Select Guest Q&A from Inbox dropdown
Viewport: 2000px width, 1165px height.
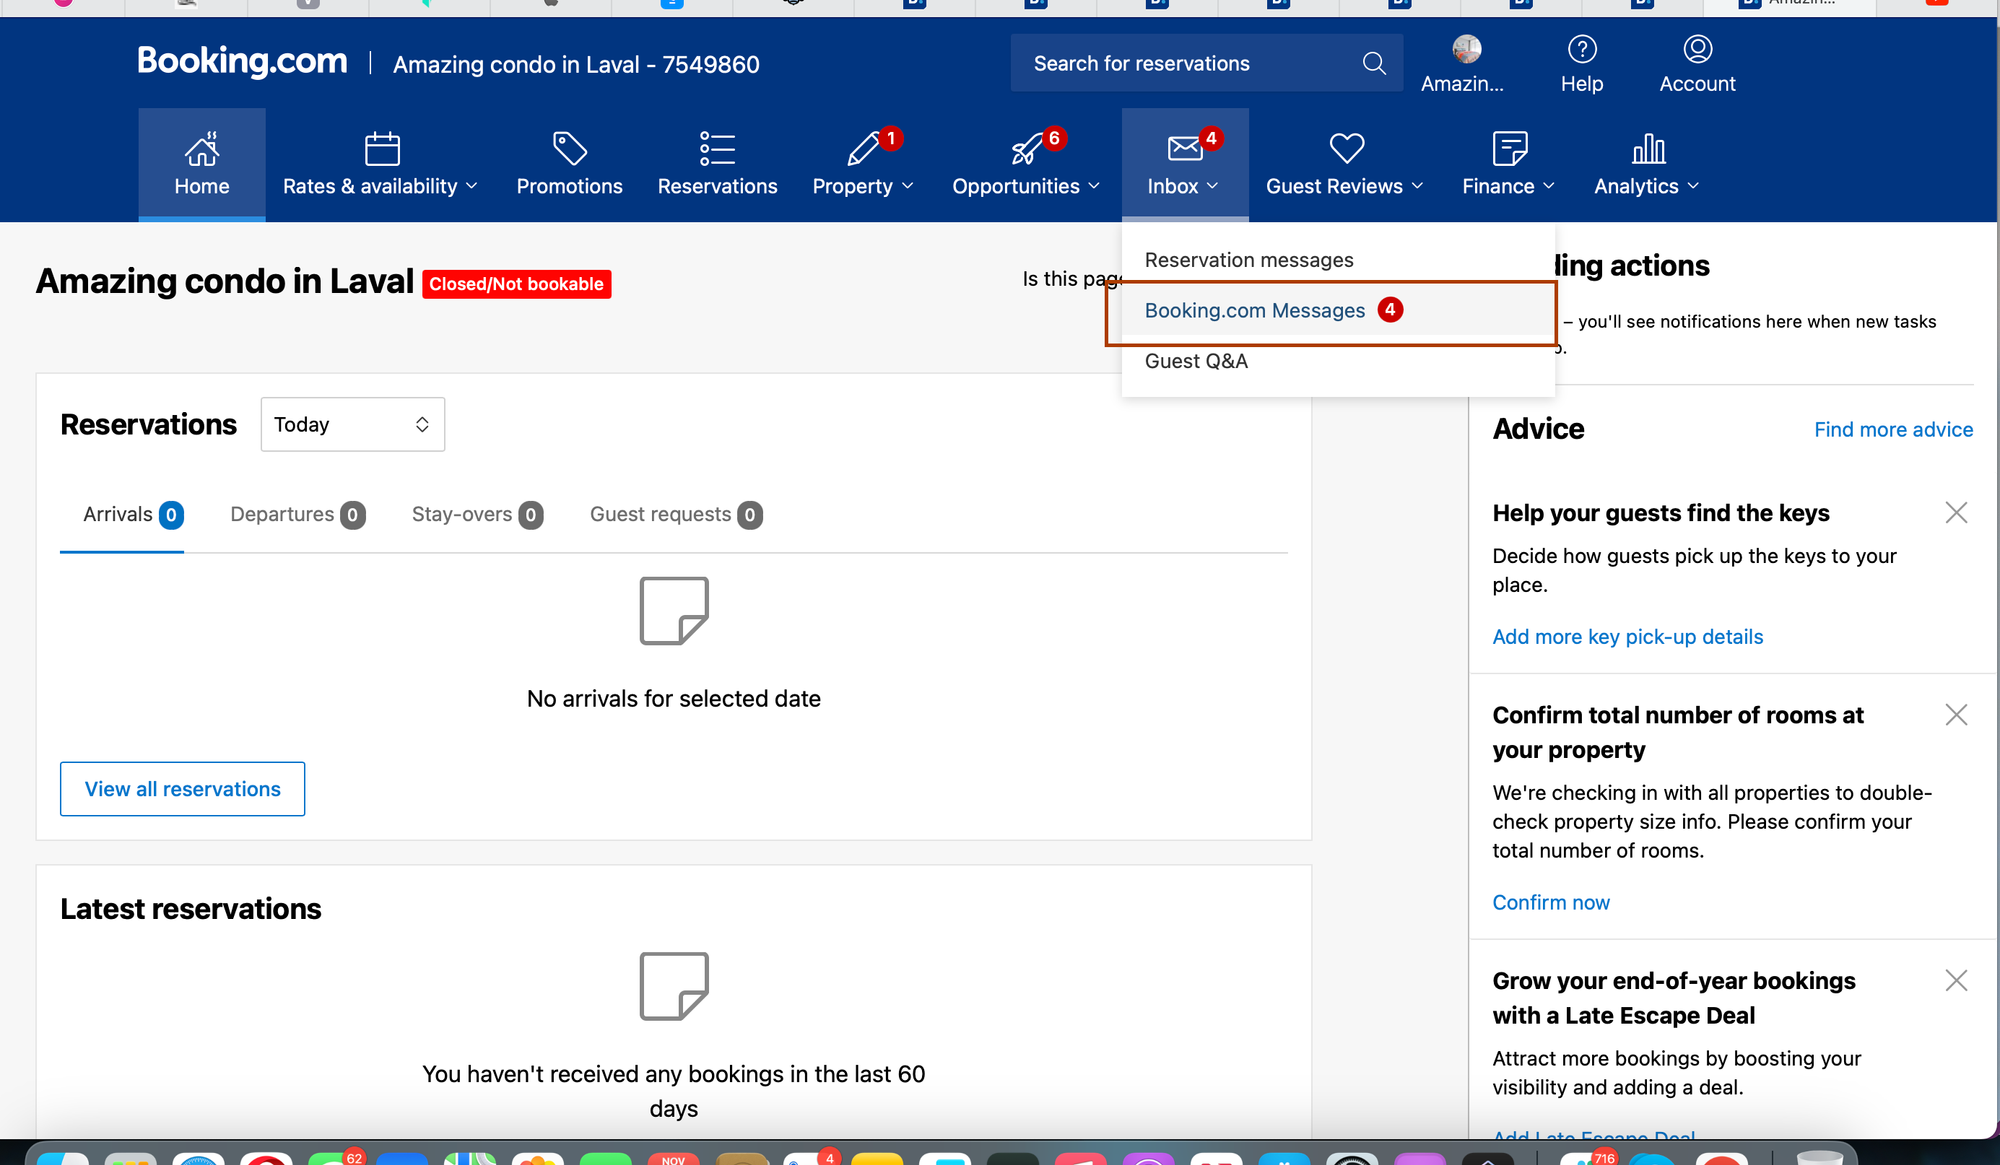(1197, 361)
